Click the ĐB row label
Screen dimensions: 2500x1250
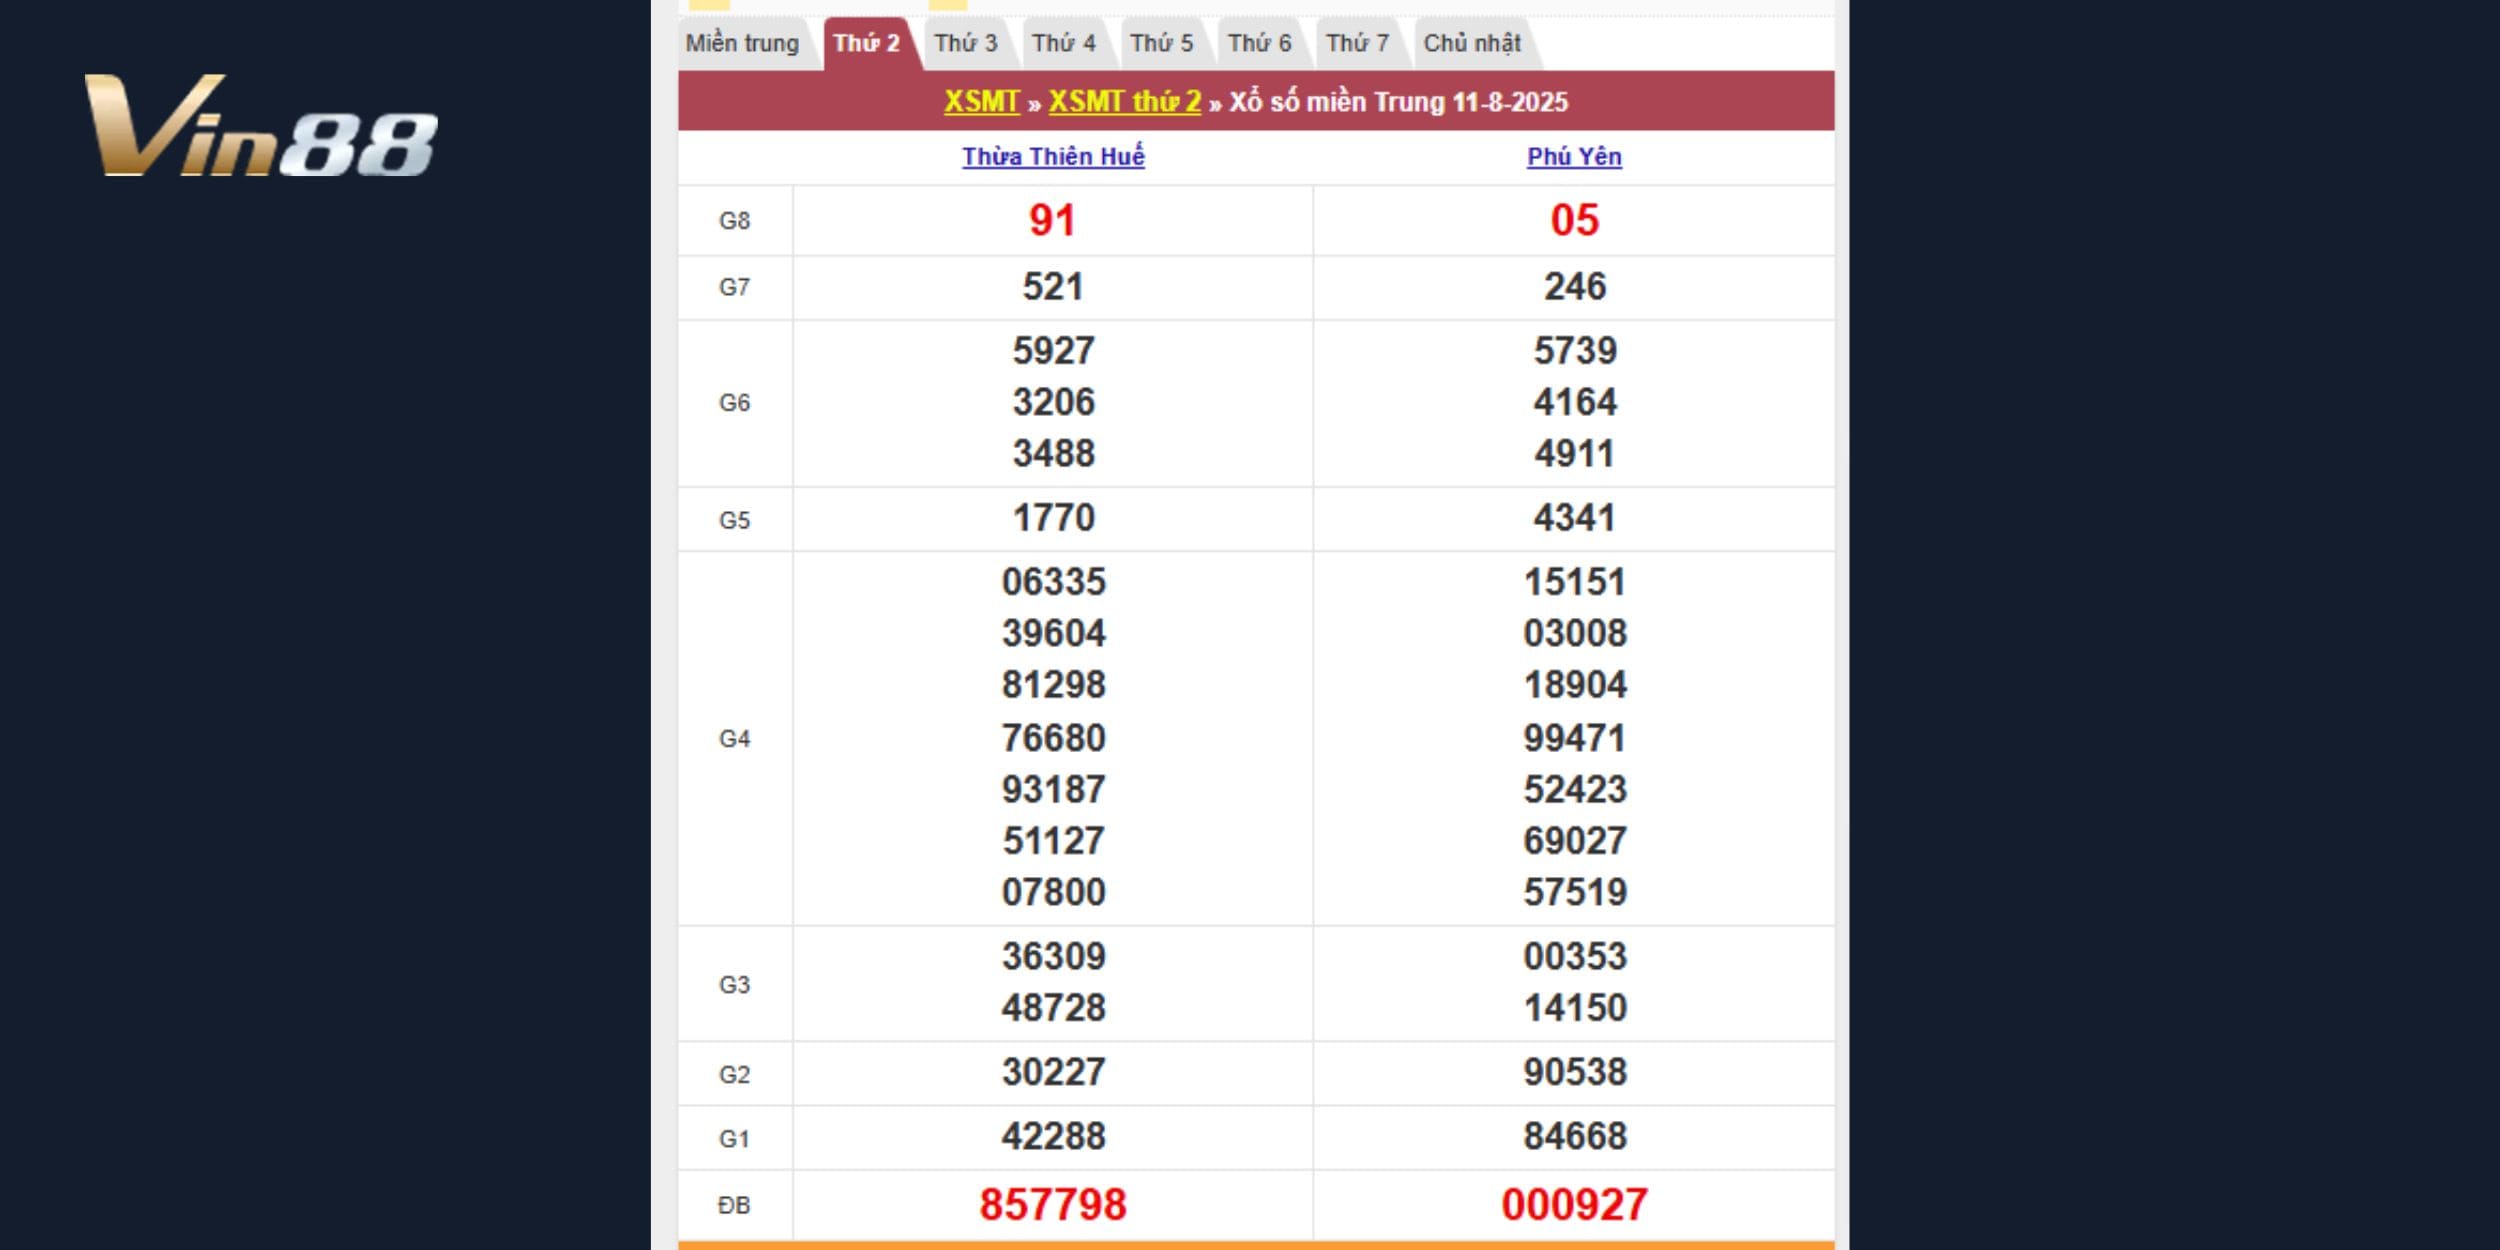click(x=734, y=1206)
